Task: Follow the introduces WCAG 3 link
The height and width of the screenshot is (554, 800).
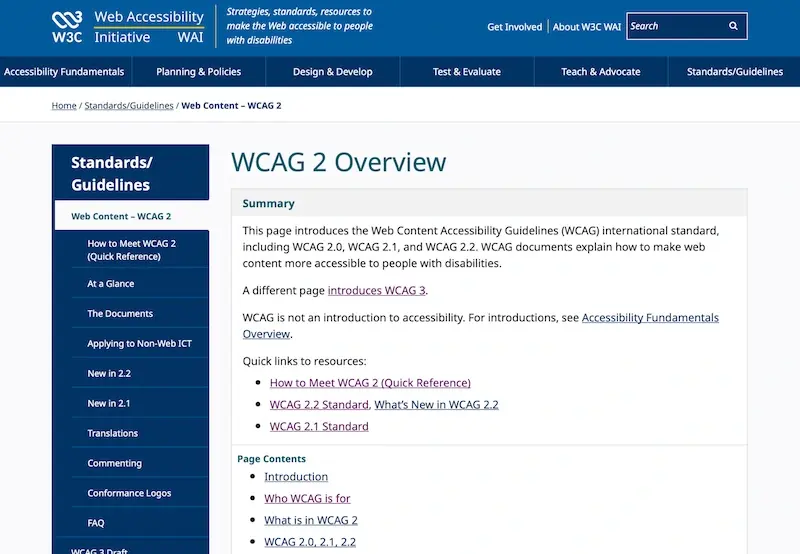Action: [x=377, y=291]
